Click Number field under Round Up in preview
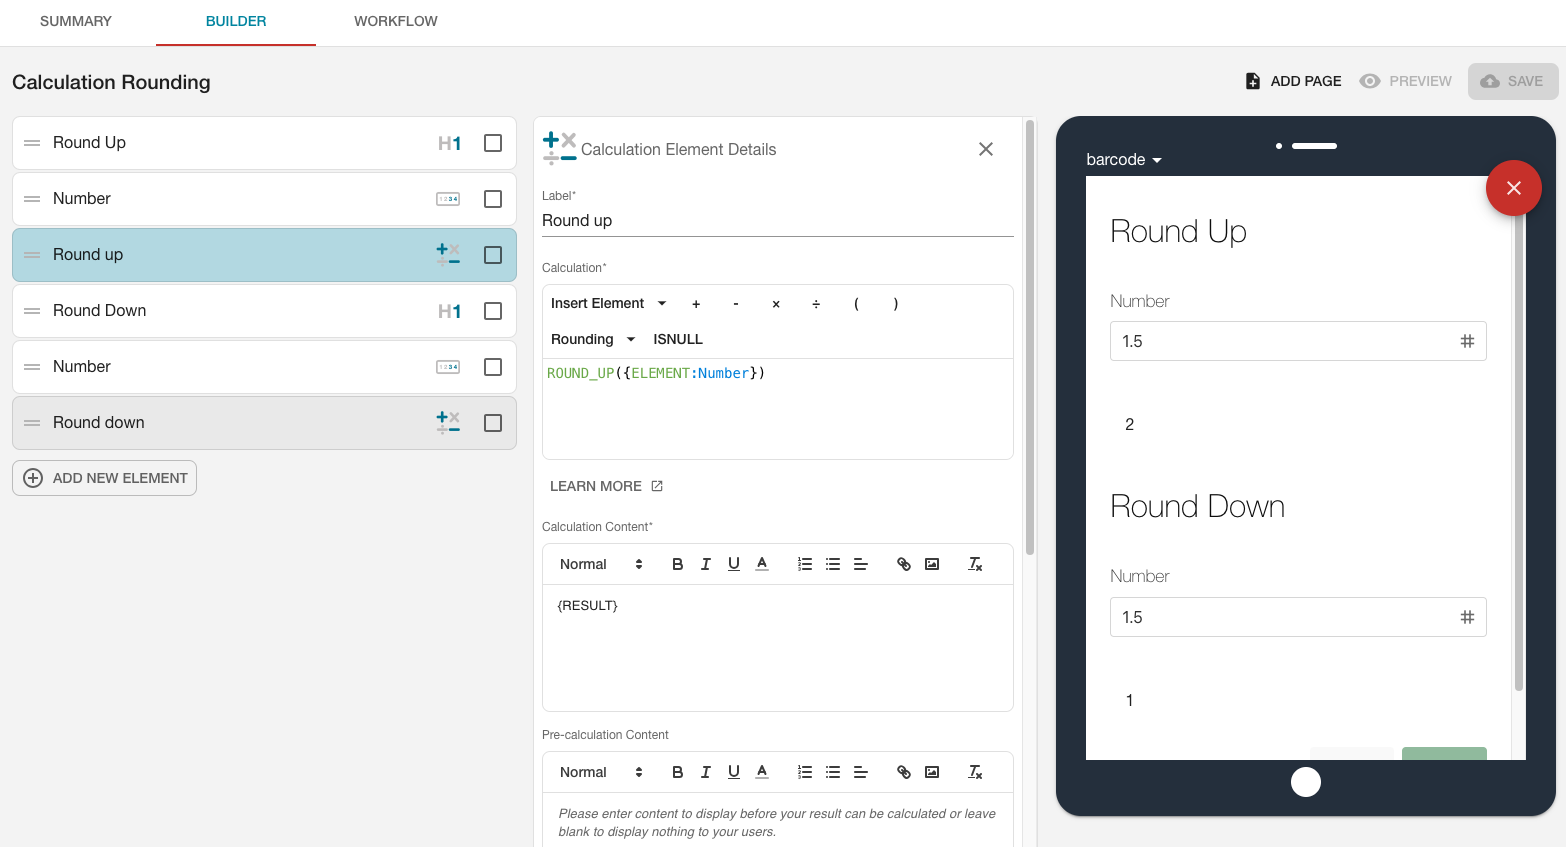The image size is (1566, 847). click(1298, 341)
